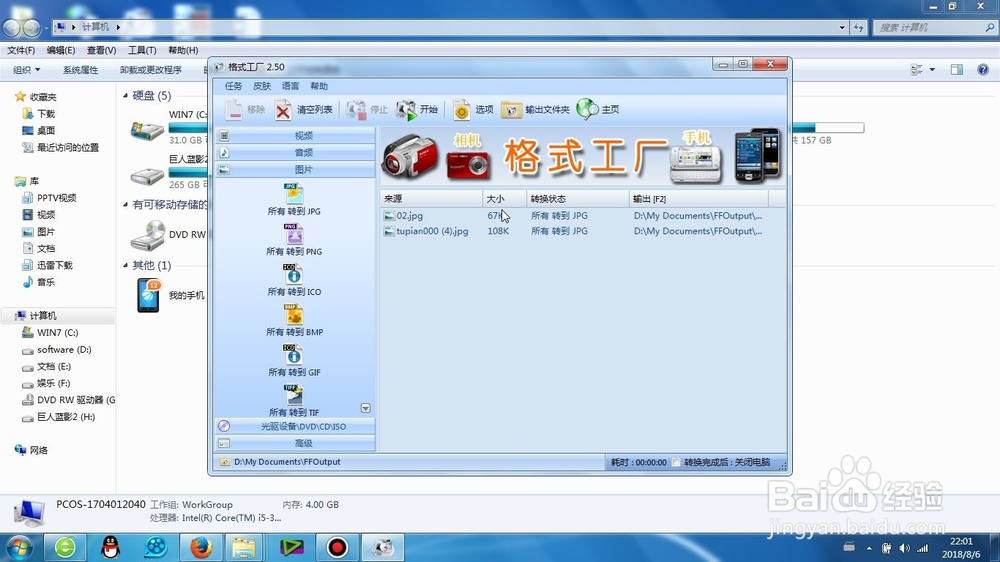The image size is (1000, 562).
Task: Click the Explorer help question mark icon
Action: point(983,70)
